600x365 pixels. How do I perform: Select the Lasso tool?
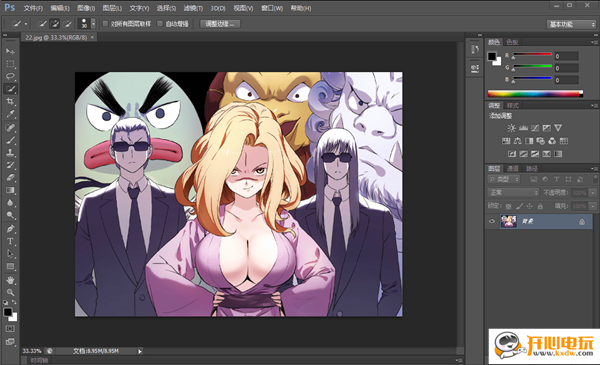click(x=10, y=76)
